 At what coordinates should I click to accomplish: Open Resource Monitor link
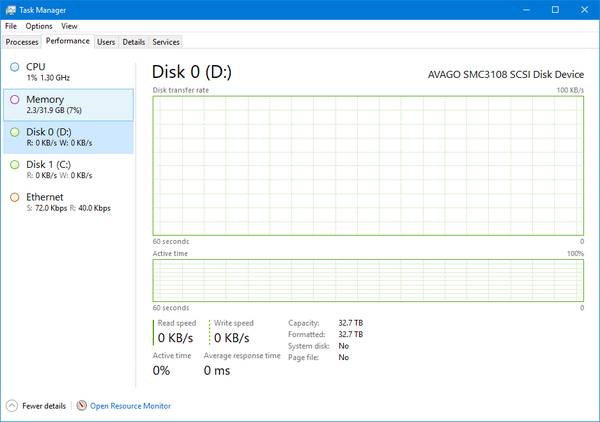[x=131, y=406]
